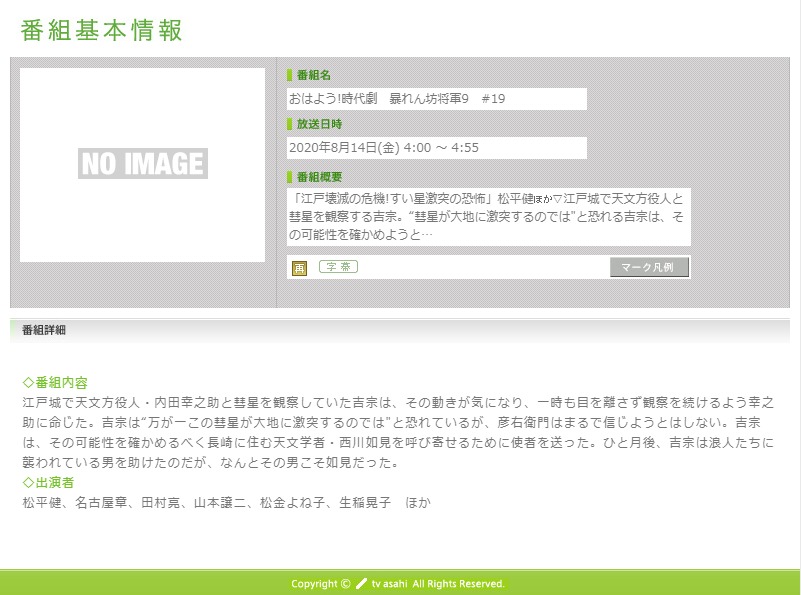Click the NO IMAGE placeholder thumbnail
The image size is (801, 595).
click(x=142, y=165)
